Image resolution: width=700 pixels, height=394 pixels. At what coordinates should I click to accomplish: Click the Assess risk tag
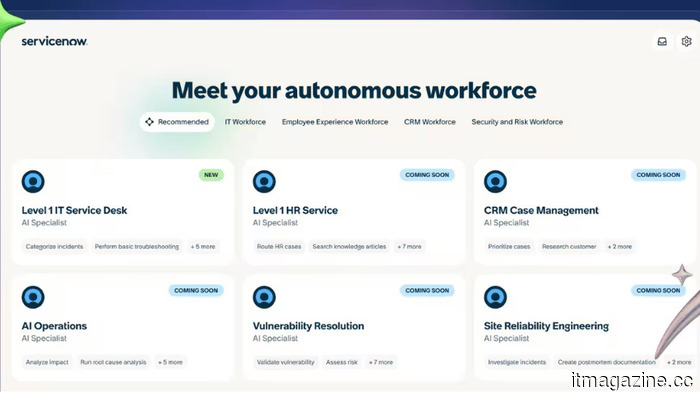(x=342, y=362)
